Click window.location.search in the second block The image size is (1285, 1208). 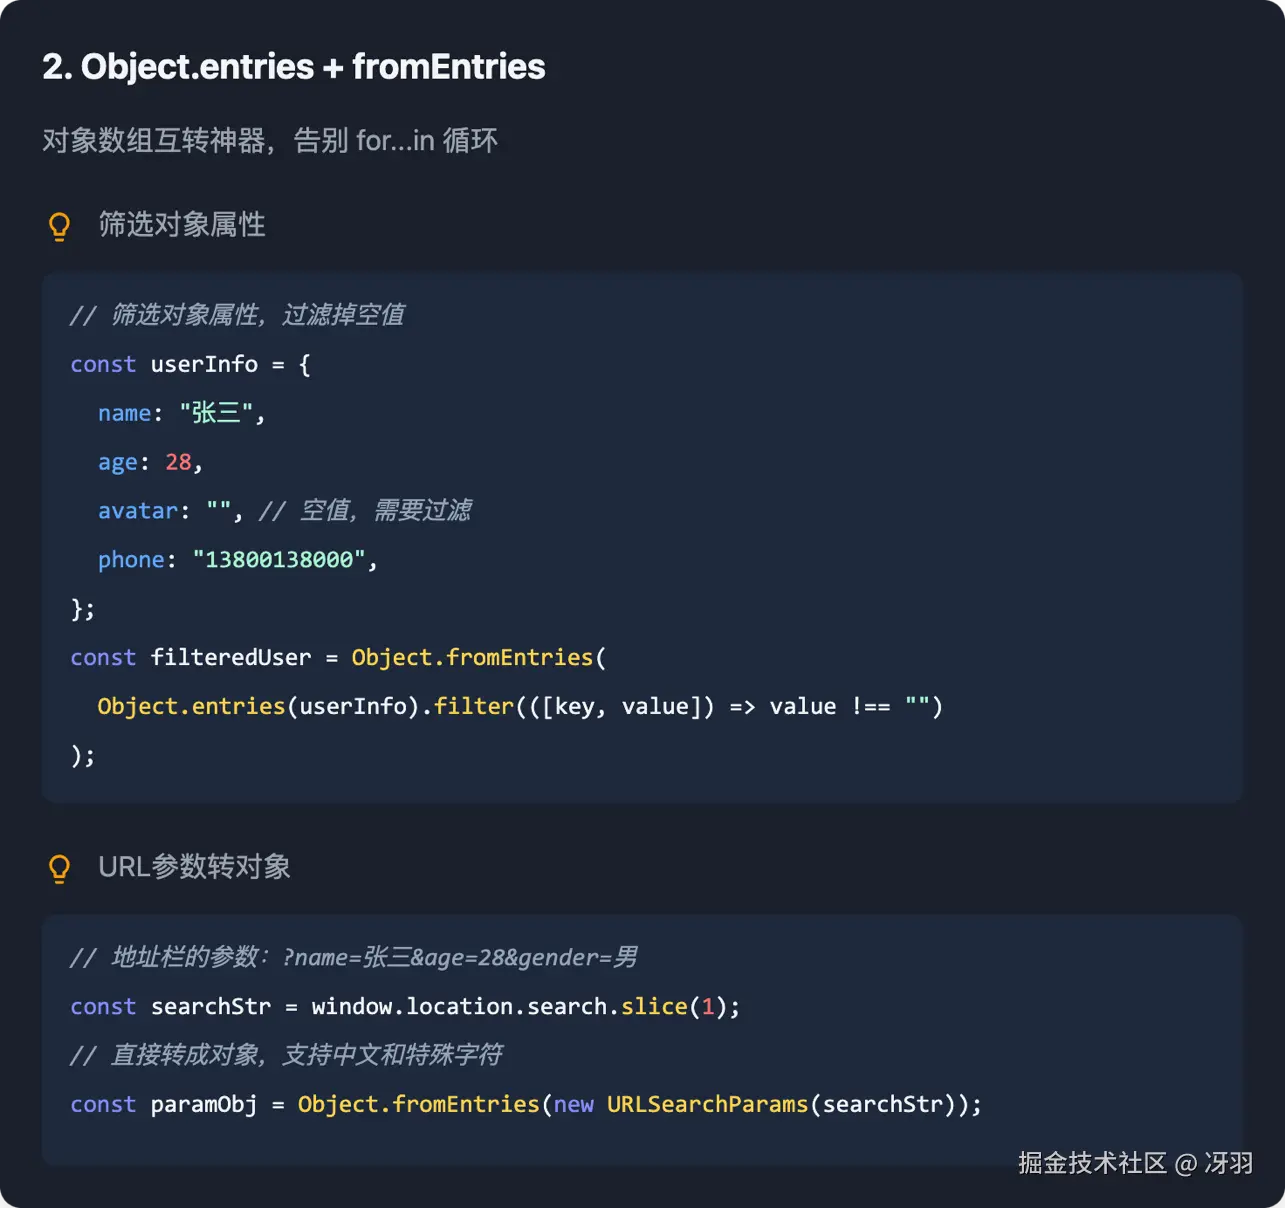pos(459,1007)
